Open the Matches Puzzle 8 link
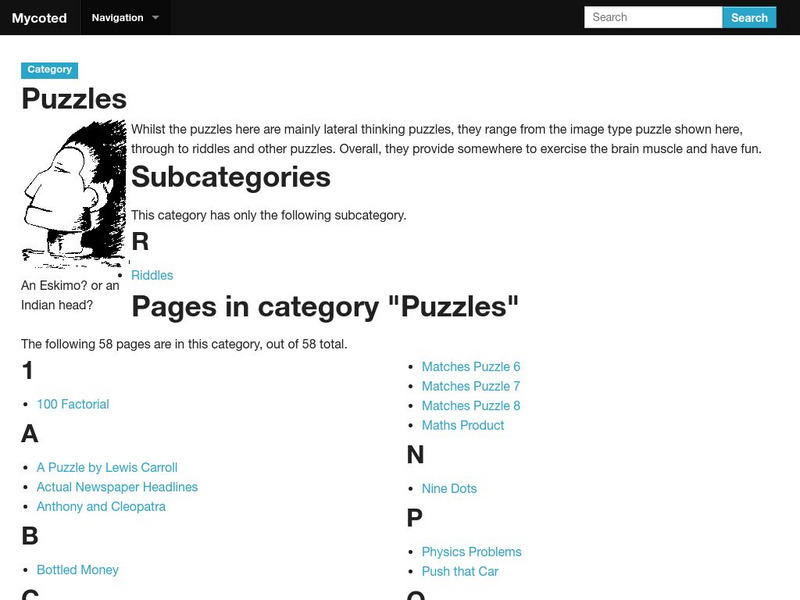Viewport: 800px width, 600px height. click(x=471, y=406)
